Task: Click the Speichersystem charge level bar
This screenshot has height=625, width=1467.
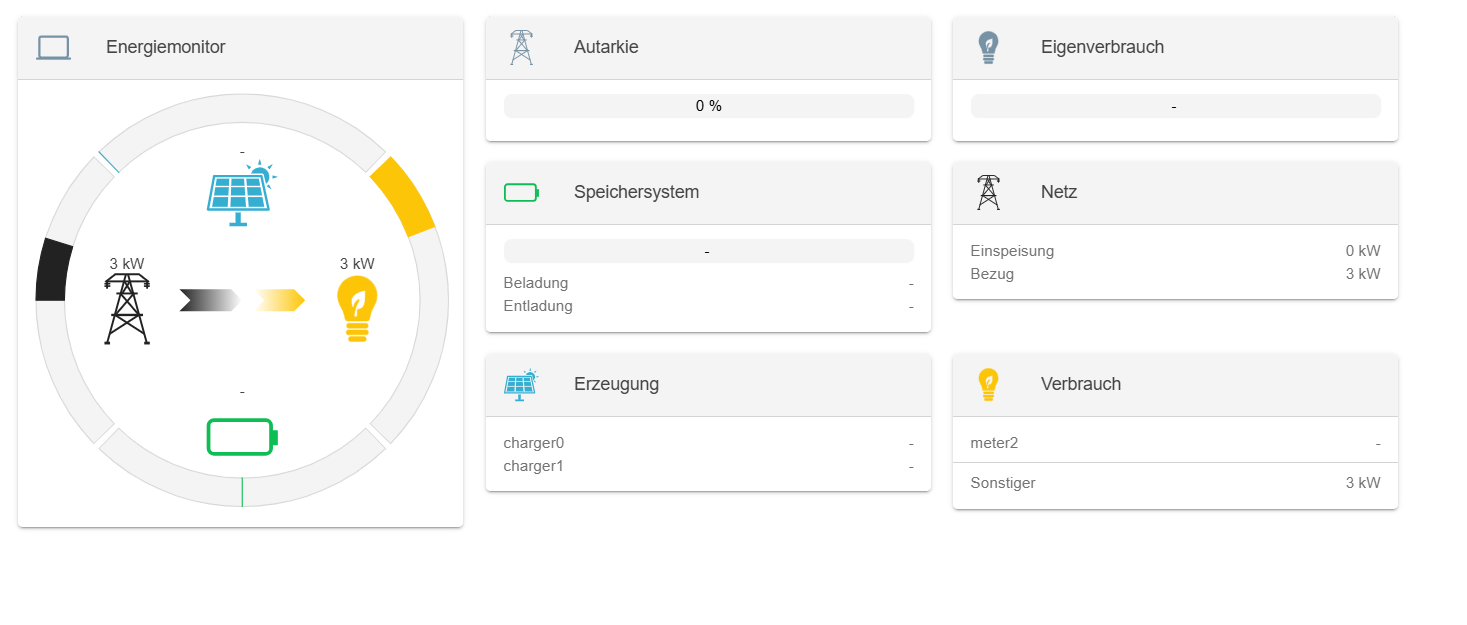Action: [708, 252]
